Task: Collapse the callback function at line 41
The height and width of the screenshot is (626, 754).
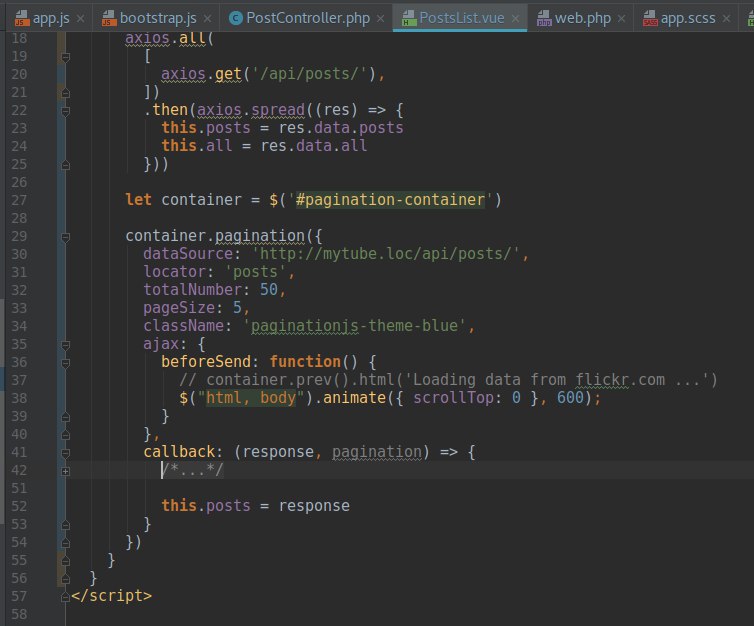Action: pos(66,453)
